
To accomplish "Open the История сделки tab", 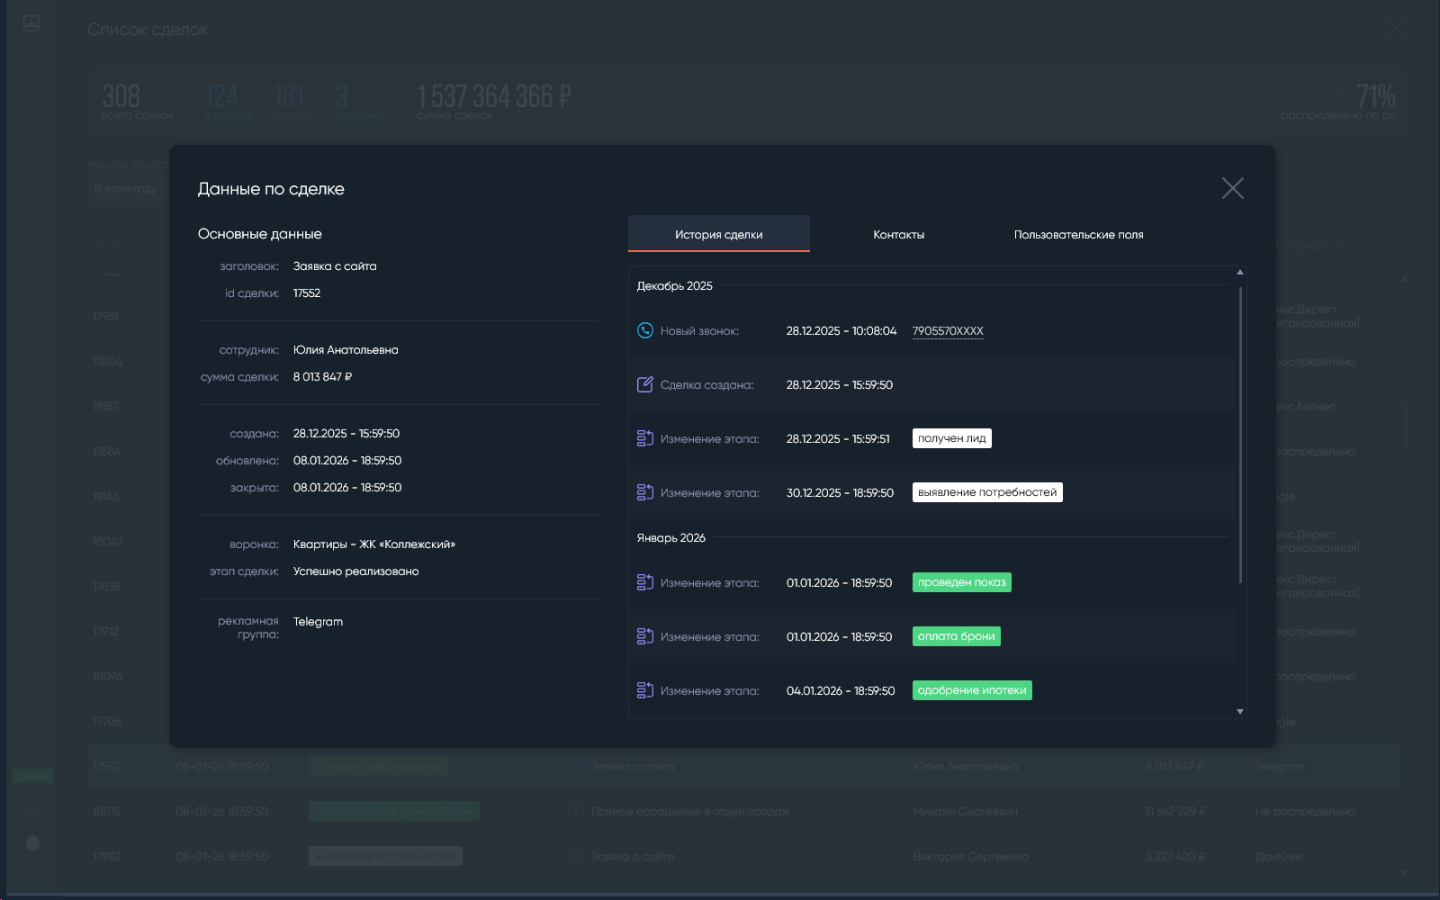I will (718, 235).
